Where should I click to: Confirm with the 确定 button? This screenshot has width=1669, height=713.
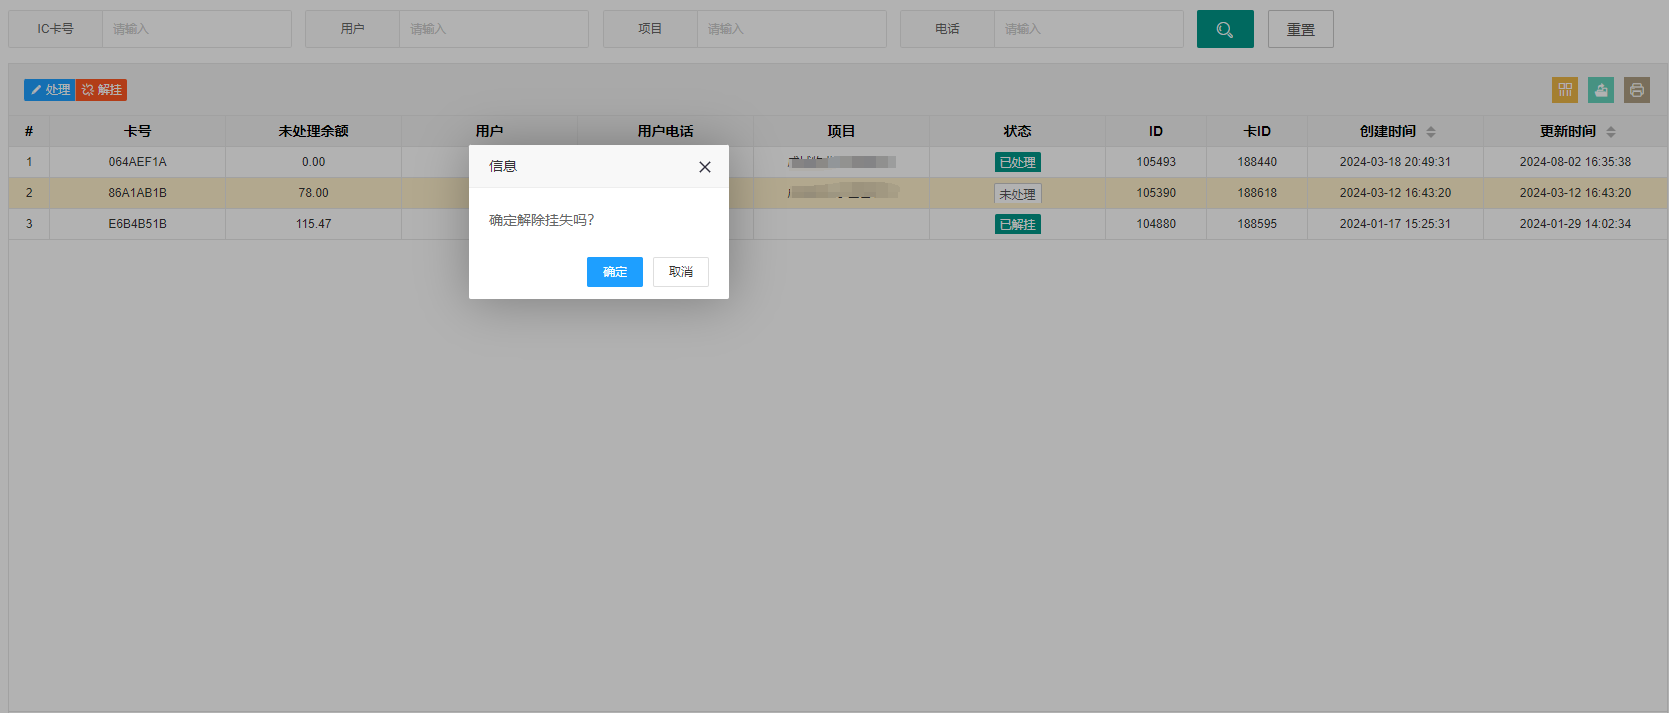pyautogui.click(x=615, y=272)
